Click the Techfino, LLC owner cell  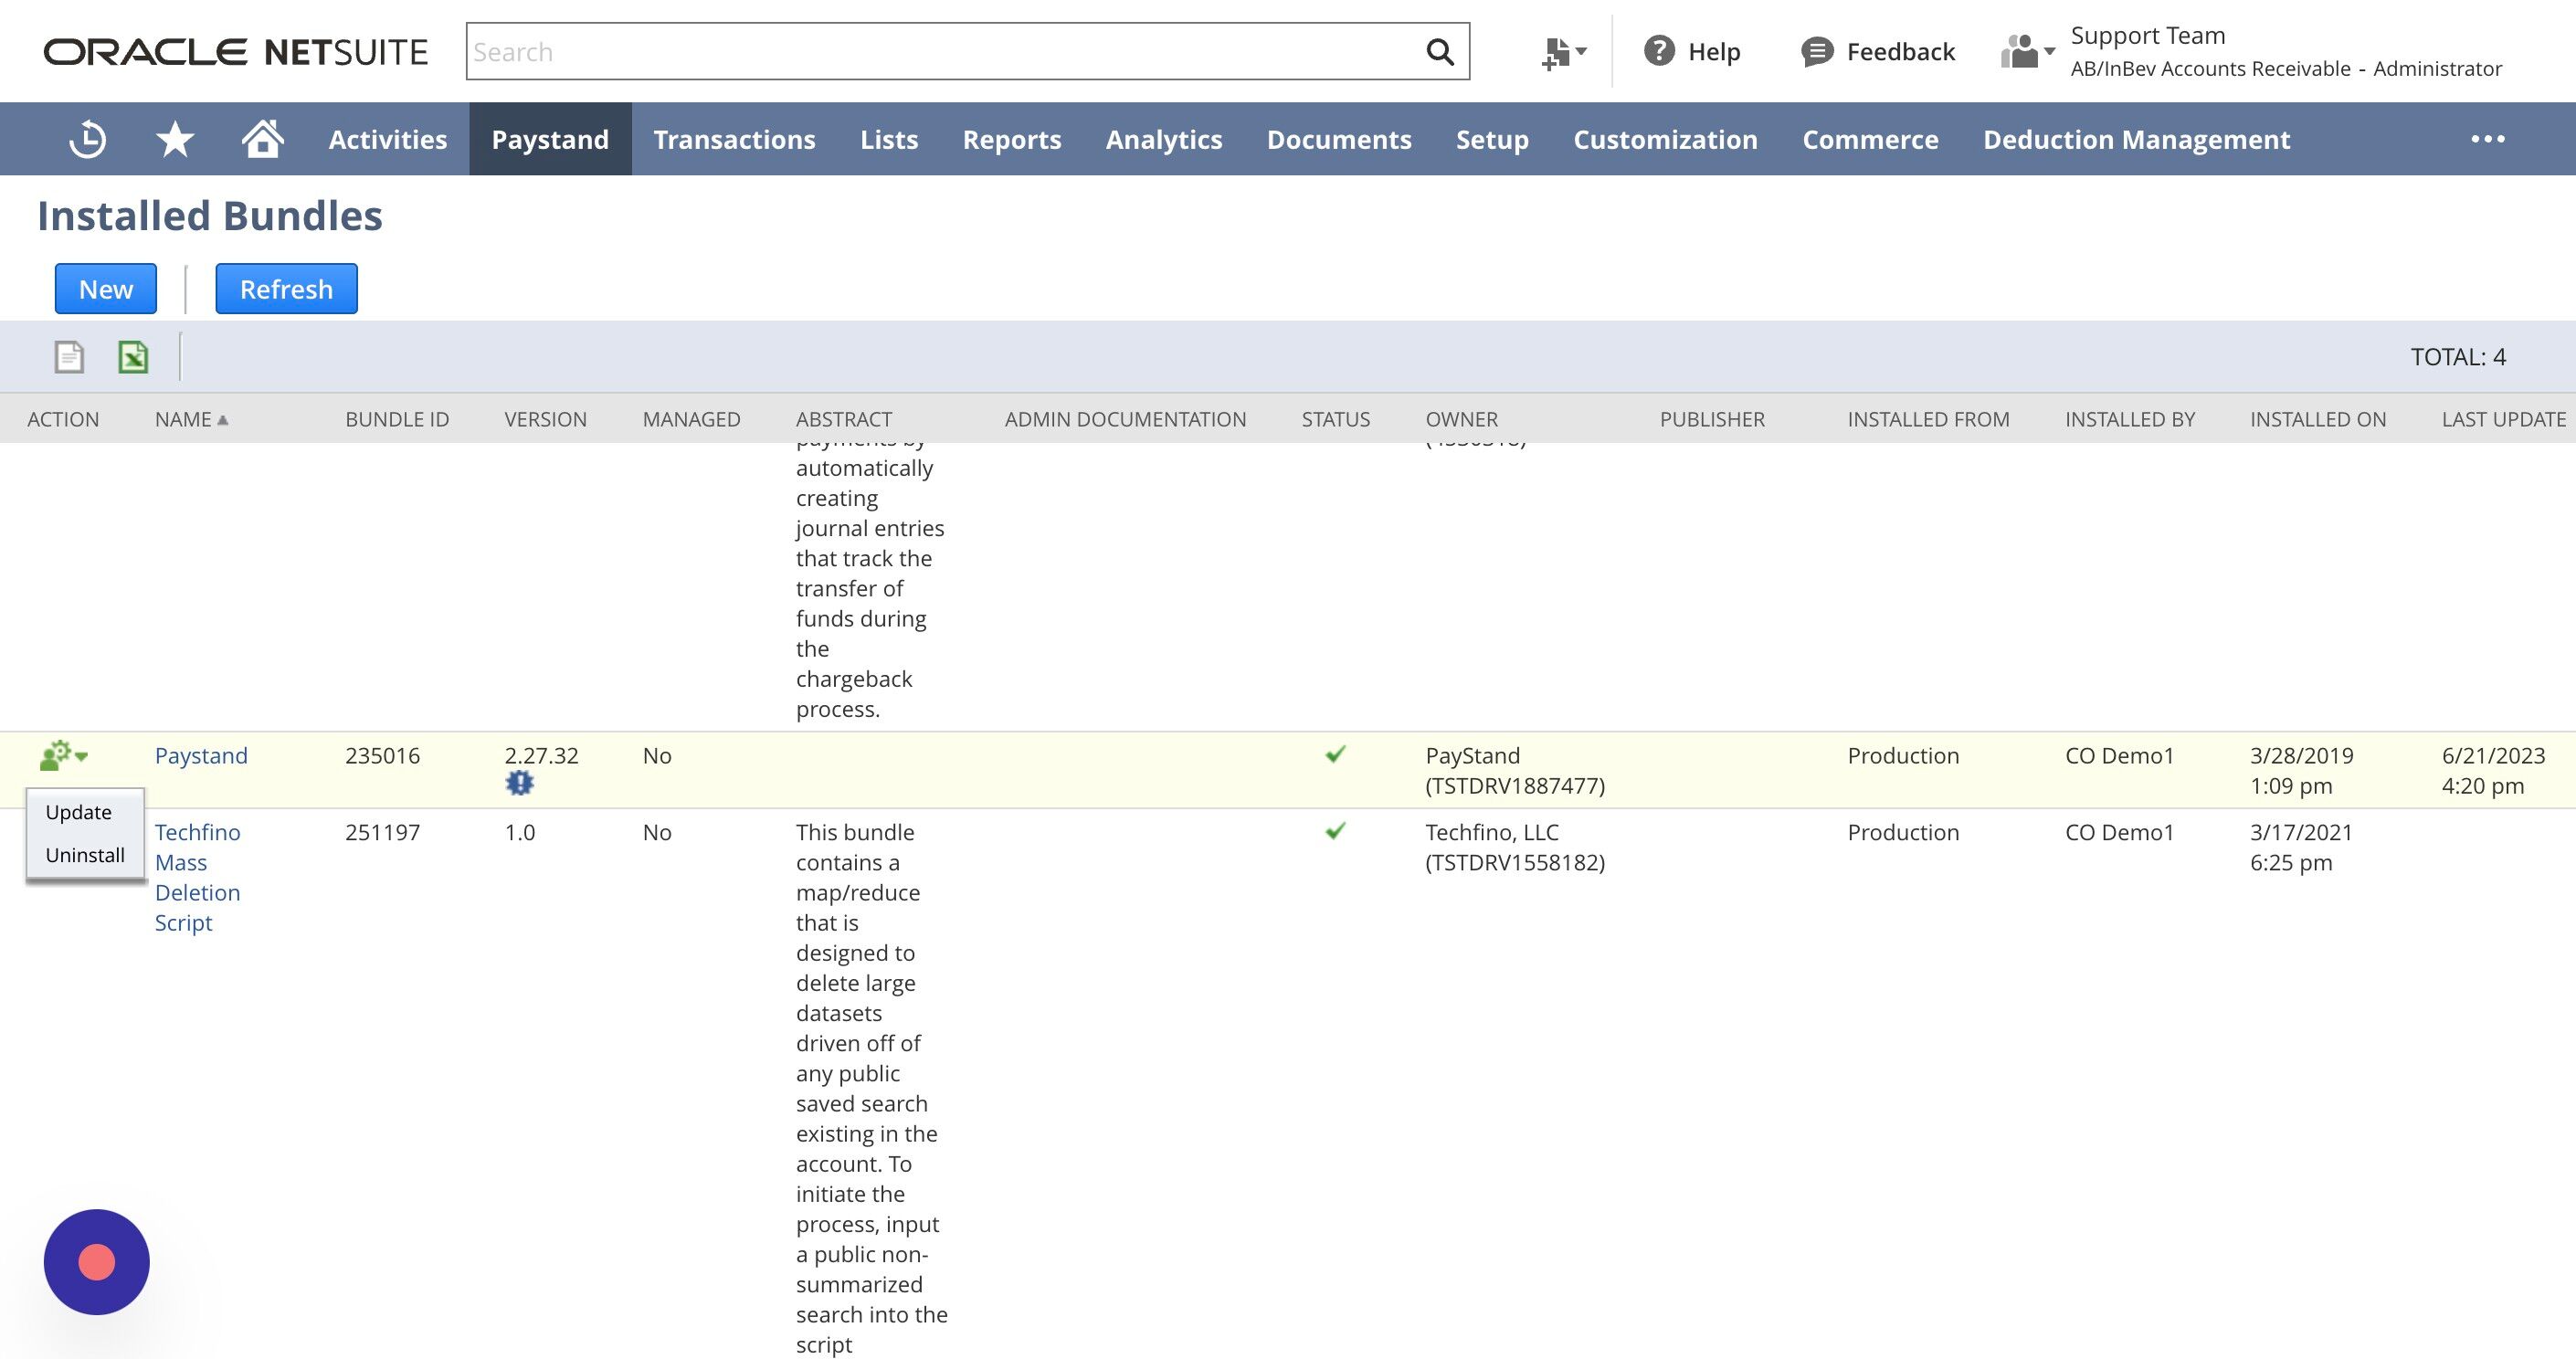[x=1515, y=847]
